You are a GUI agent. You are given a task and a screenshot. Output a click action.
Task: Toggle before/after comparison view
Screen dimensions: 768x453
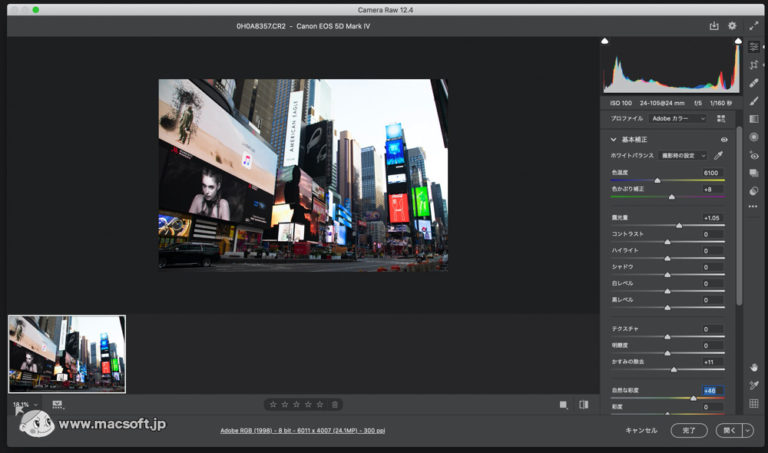tap(584, 405)
